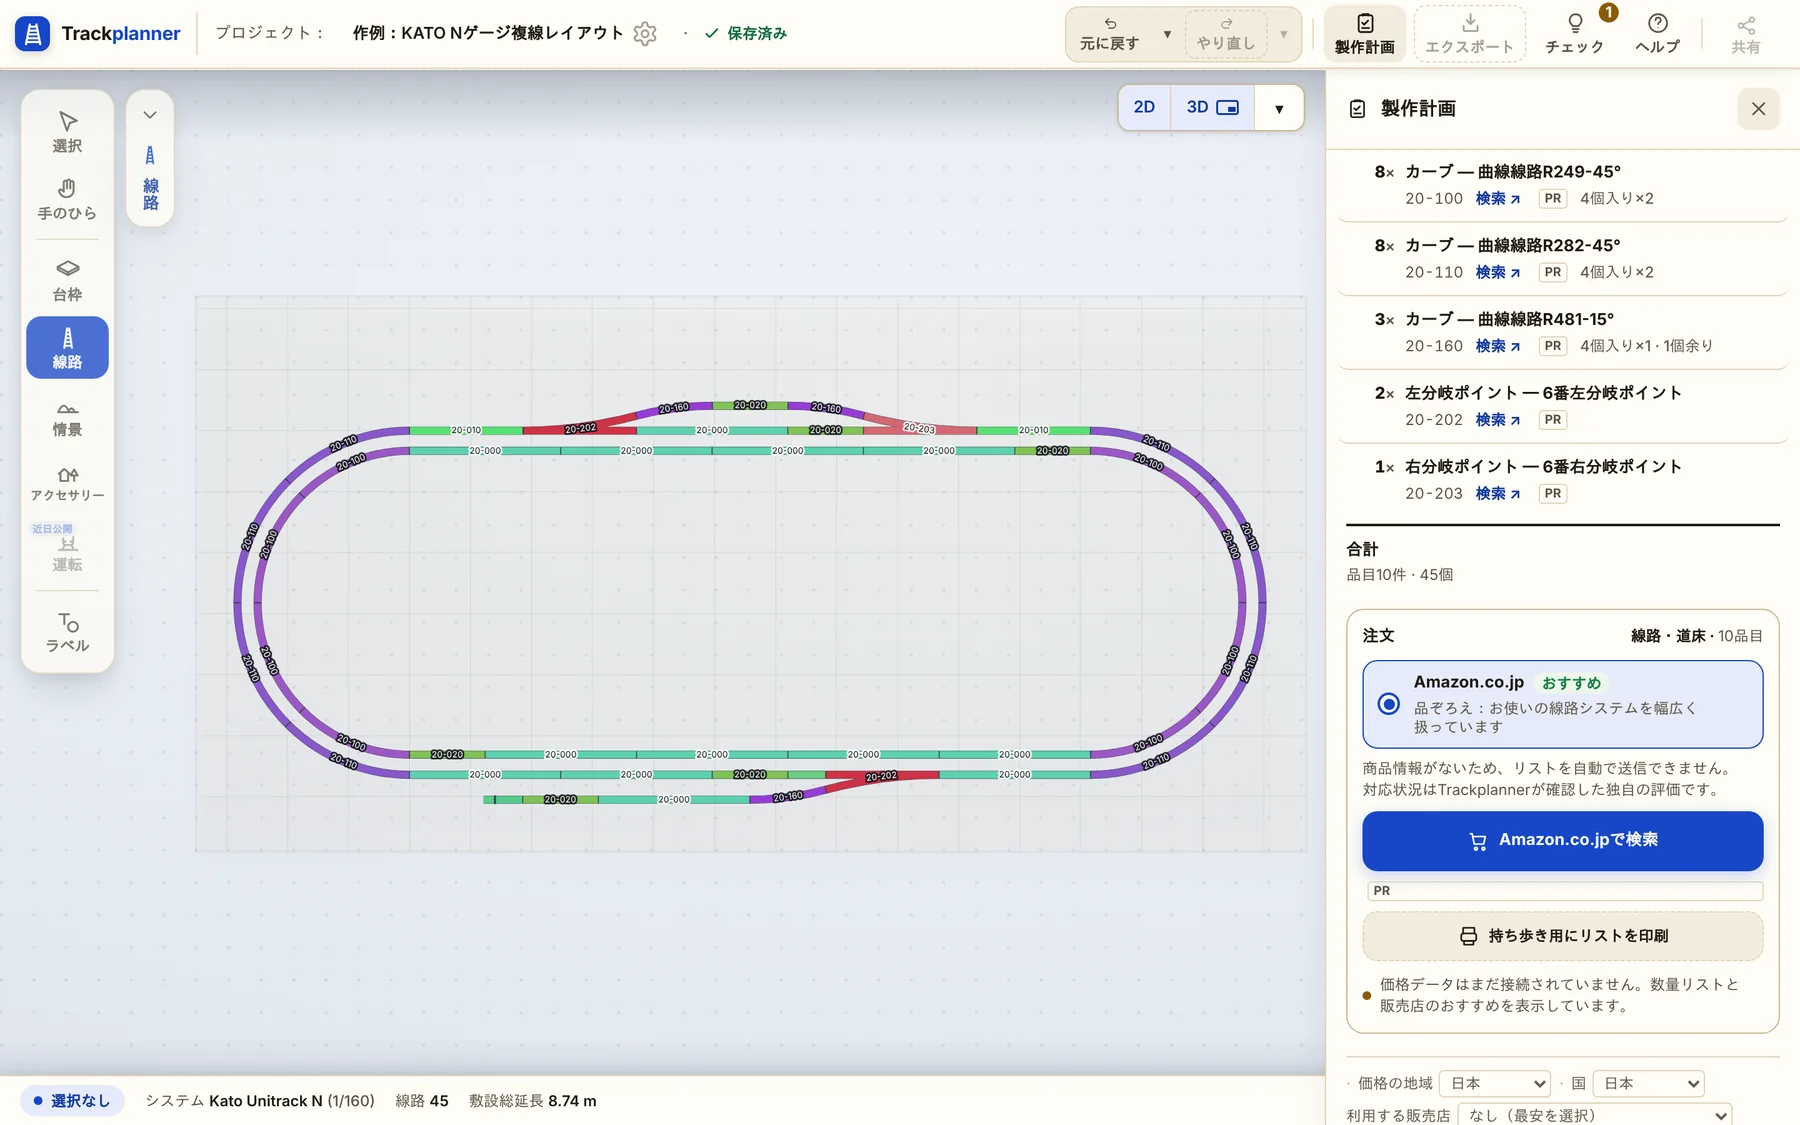
Task: Click the 保存済み saved status
Action: pos(746,33)
